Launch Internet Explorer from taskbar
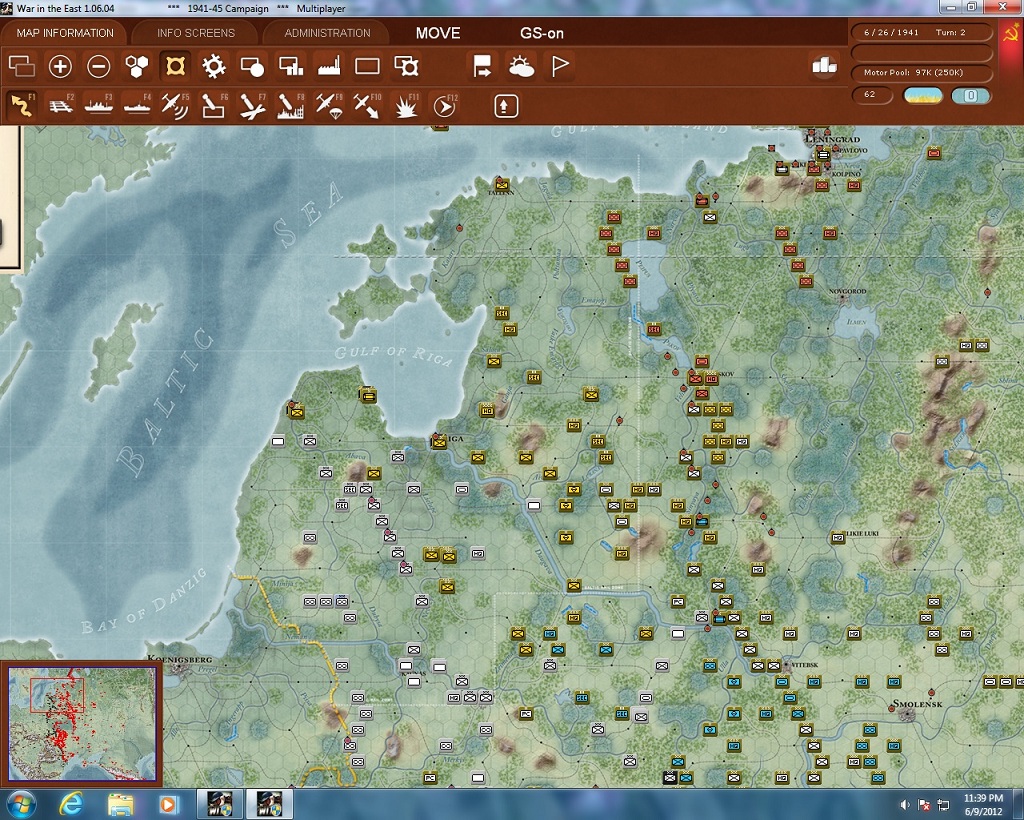Screen dimensions: 1024x820 71,804
